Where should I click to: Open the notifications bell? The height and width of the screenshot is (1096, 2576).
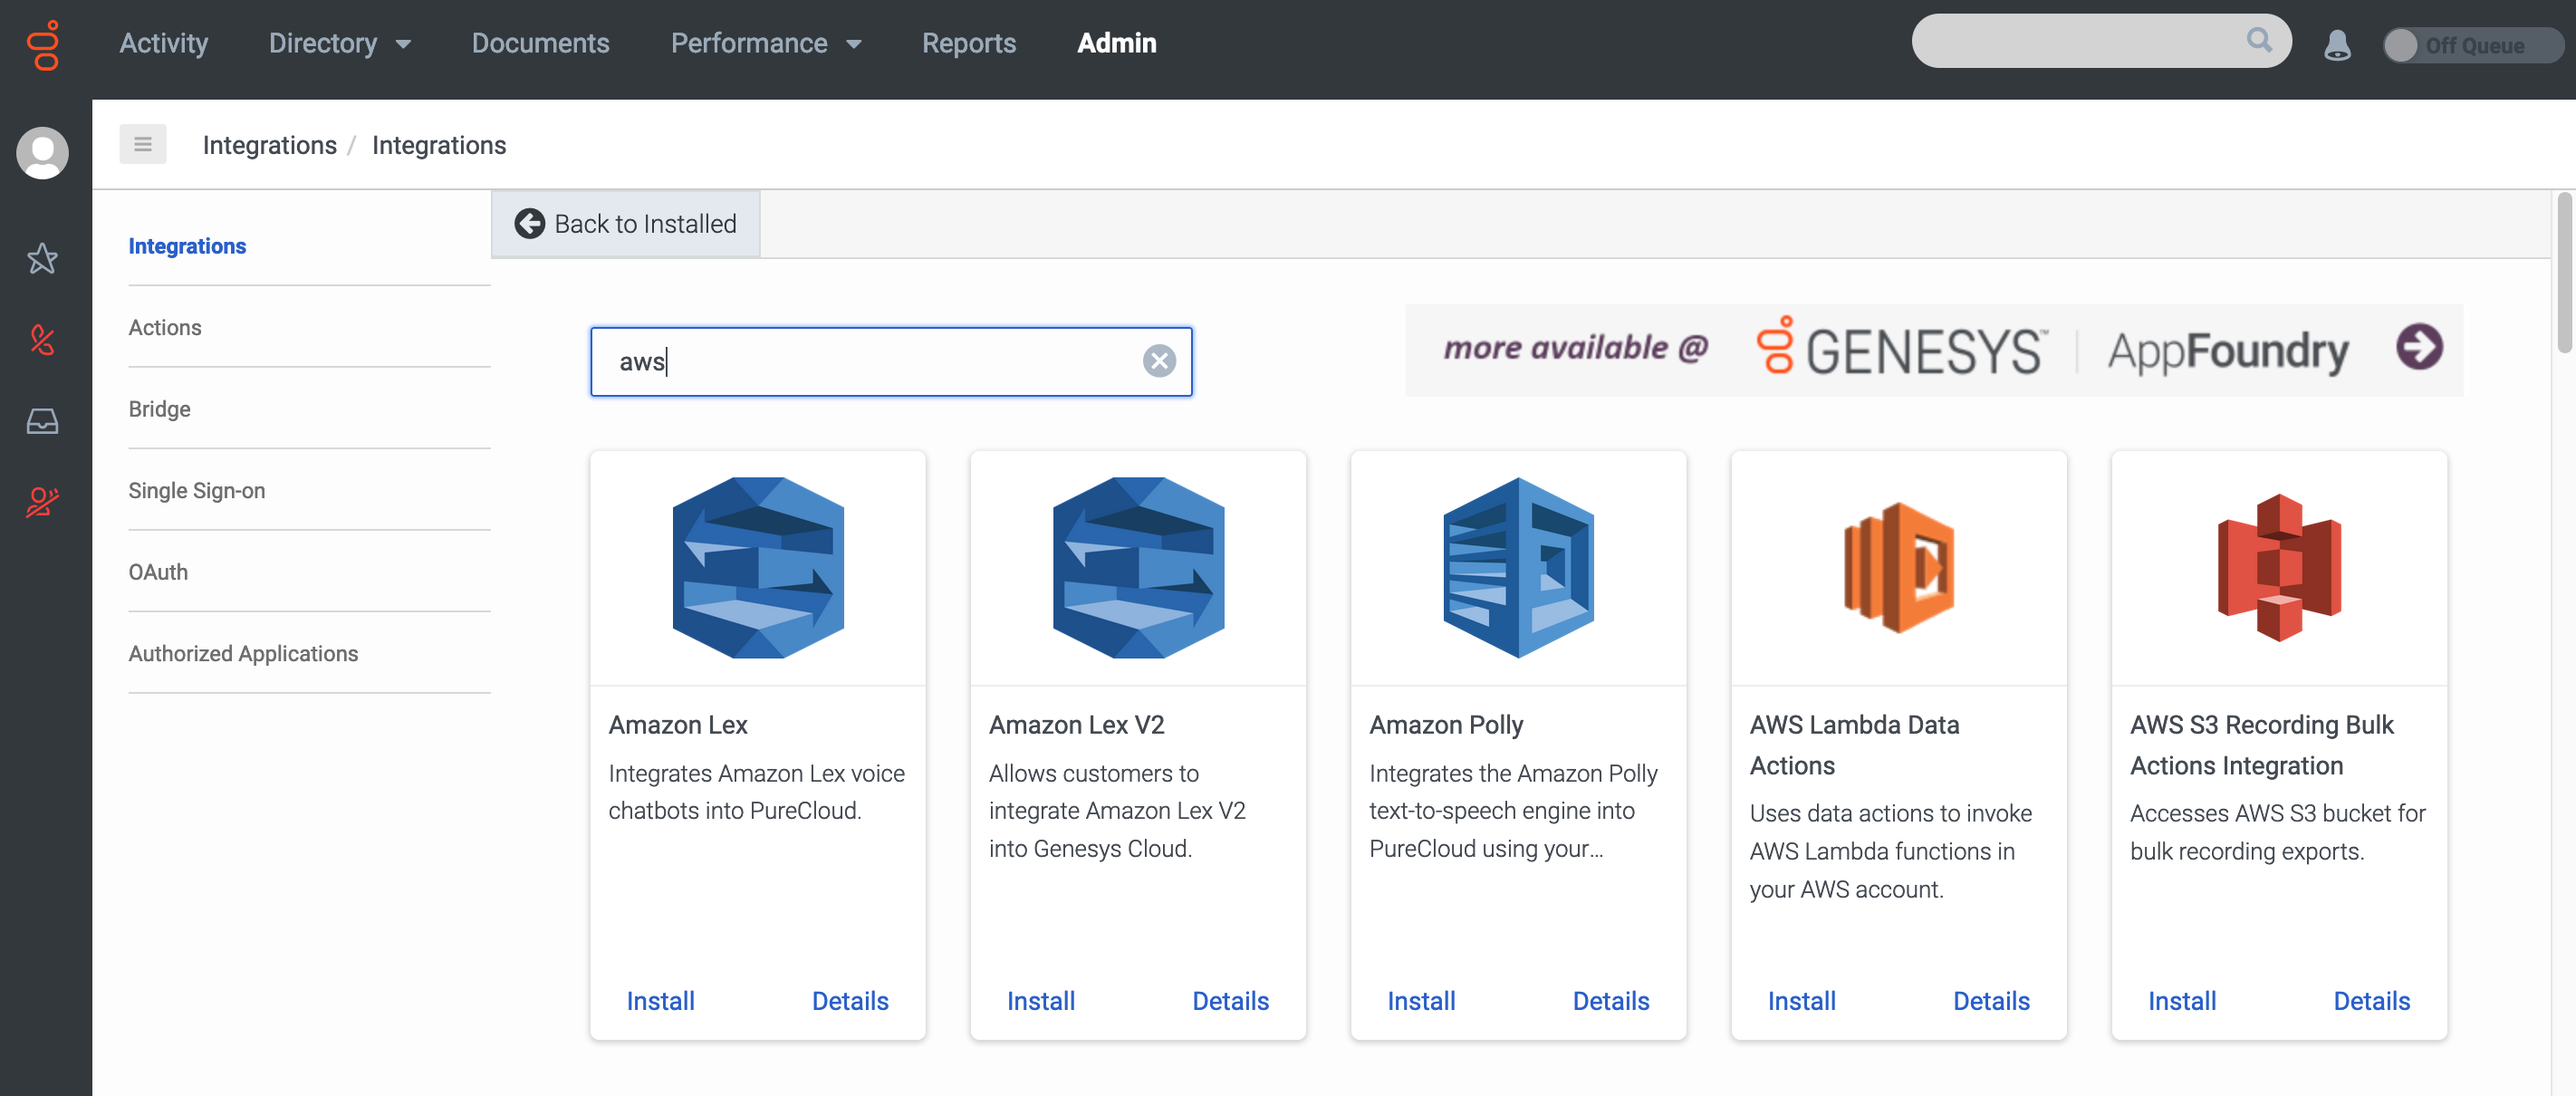pos(2336,45)
